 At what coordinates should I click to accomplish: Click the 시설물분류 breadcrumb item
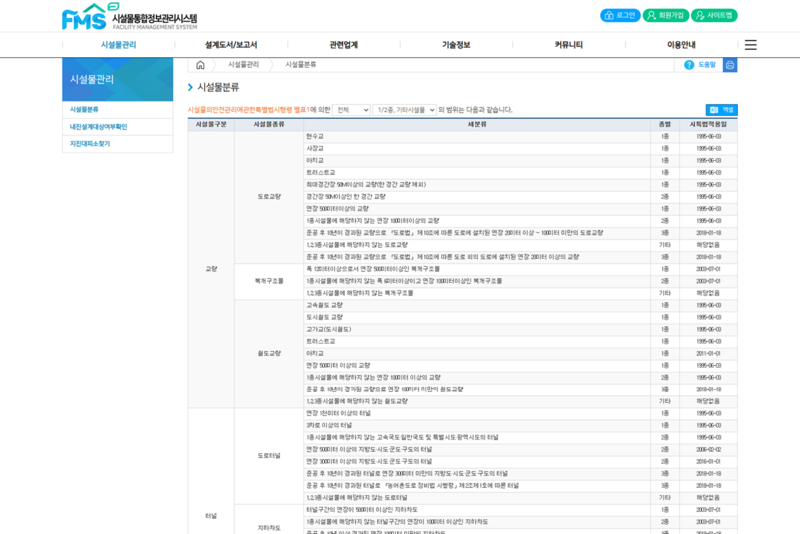tap(301, 64)
